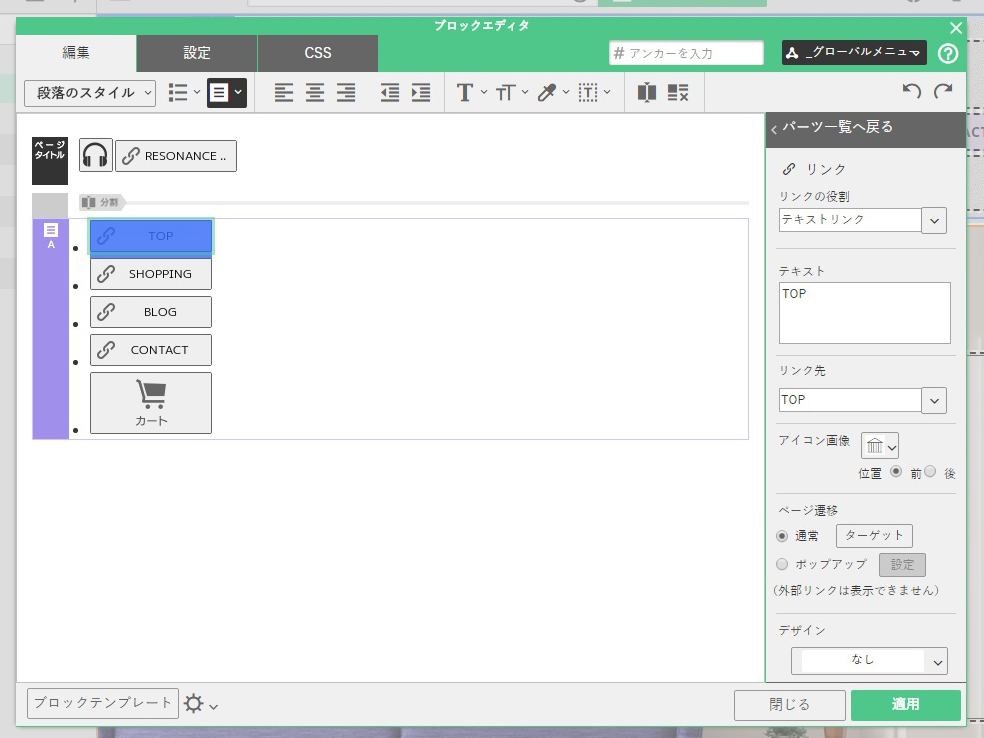Open デザイン なし dropdown
The image size is (984, 738).
pyautogui.click(x=869, y=661)
